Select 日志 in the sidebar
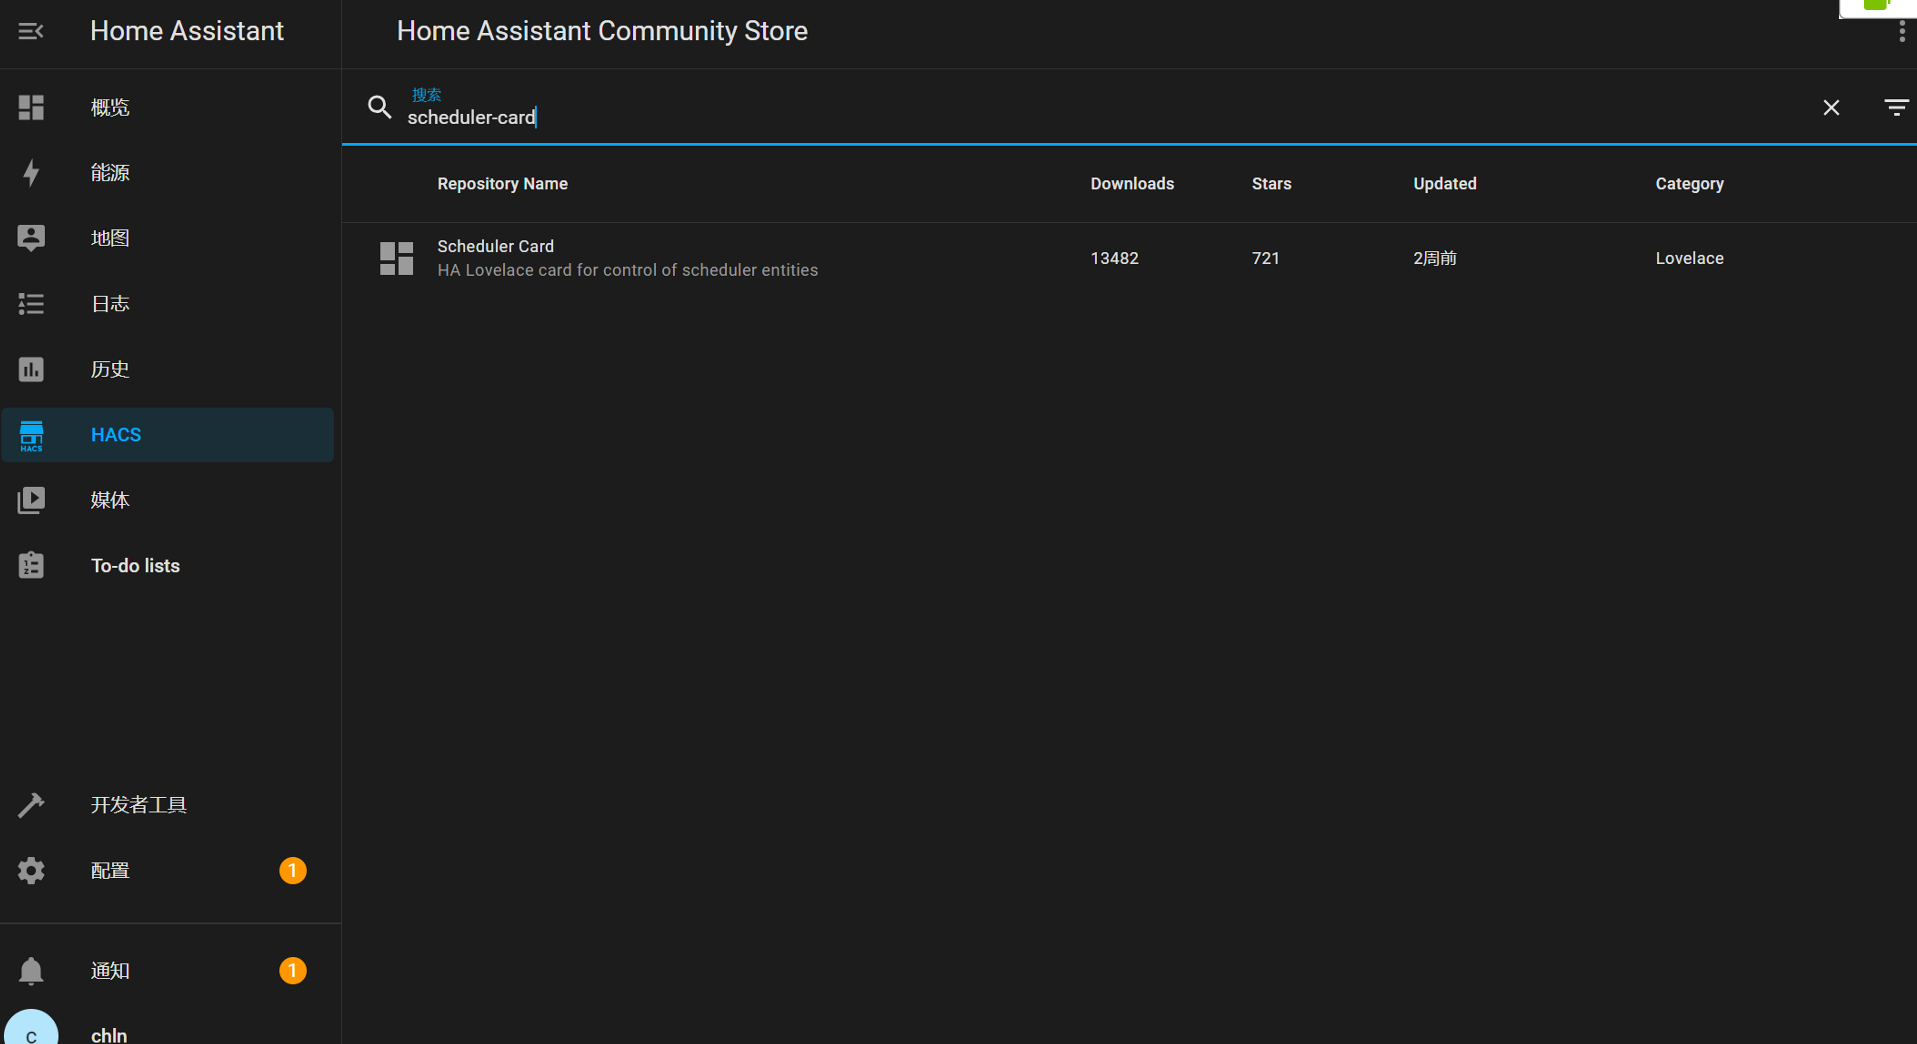The width and height of the screenshot is (1917, 1044). [x=168, y=304]
